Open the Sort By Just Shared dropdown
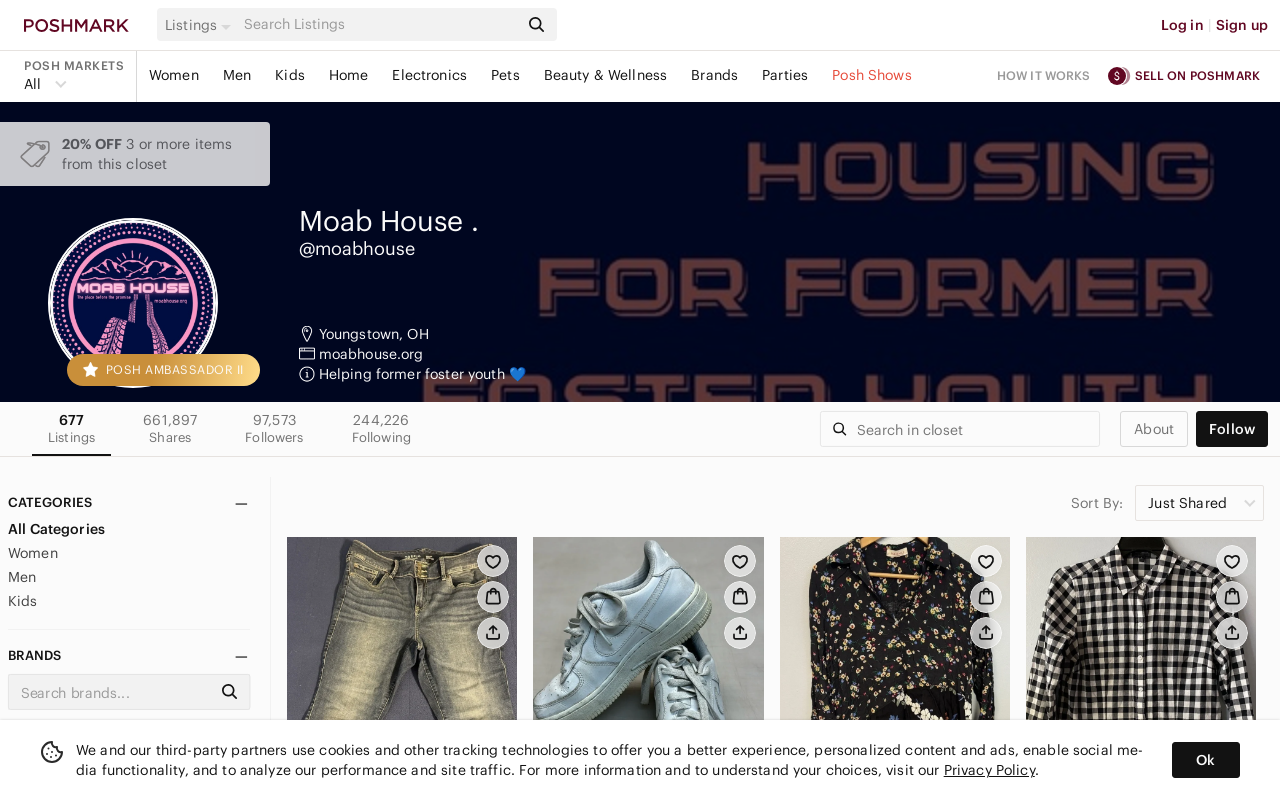 [x=1199, y=503]
